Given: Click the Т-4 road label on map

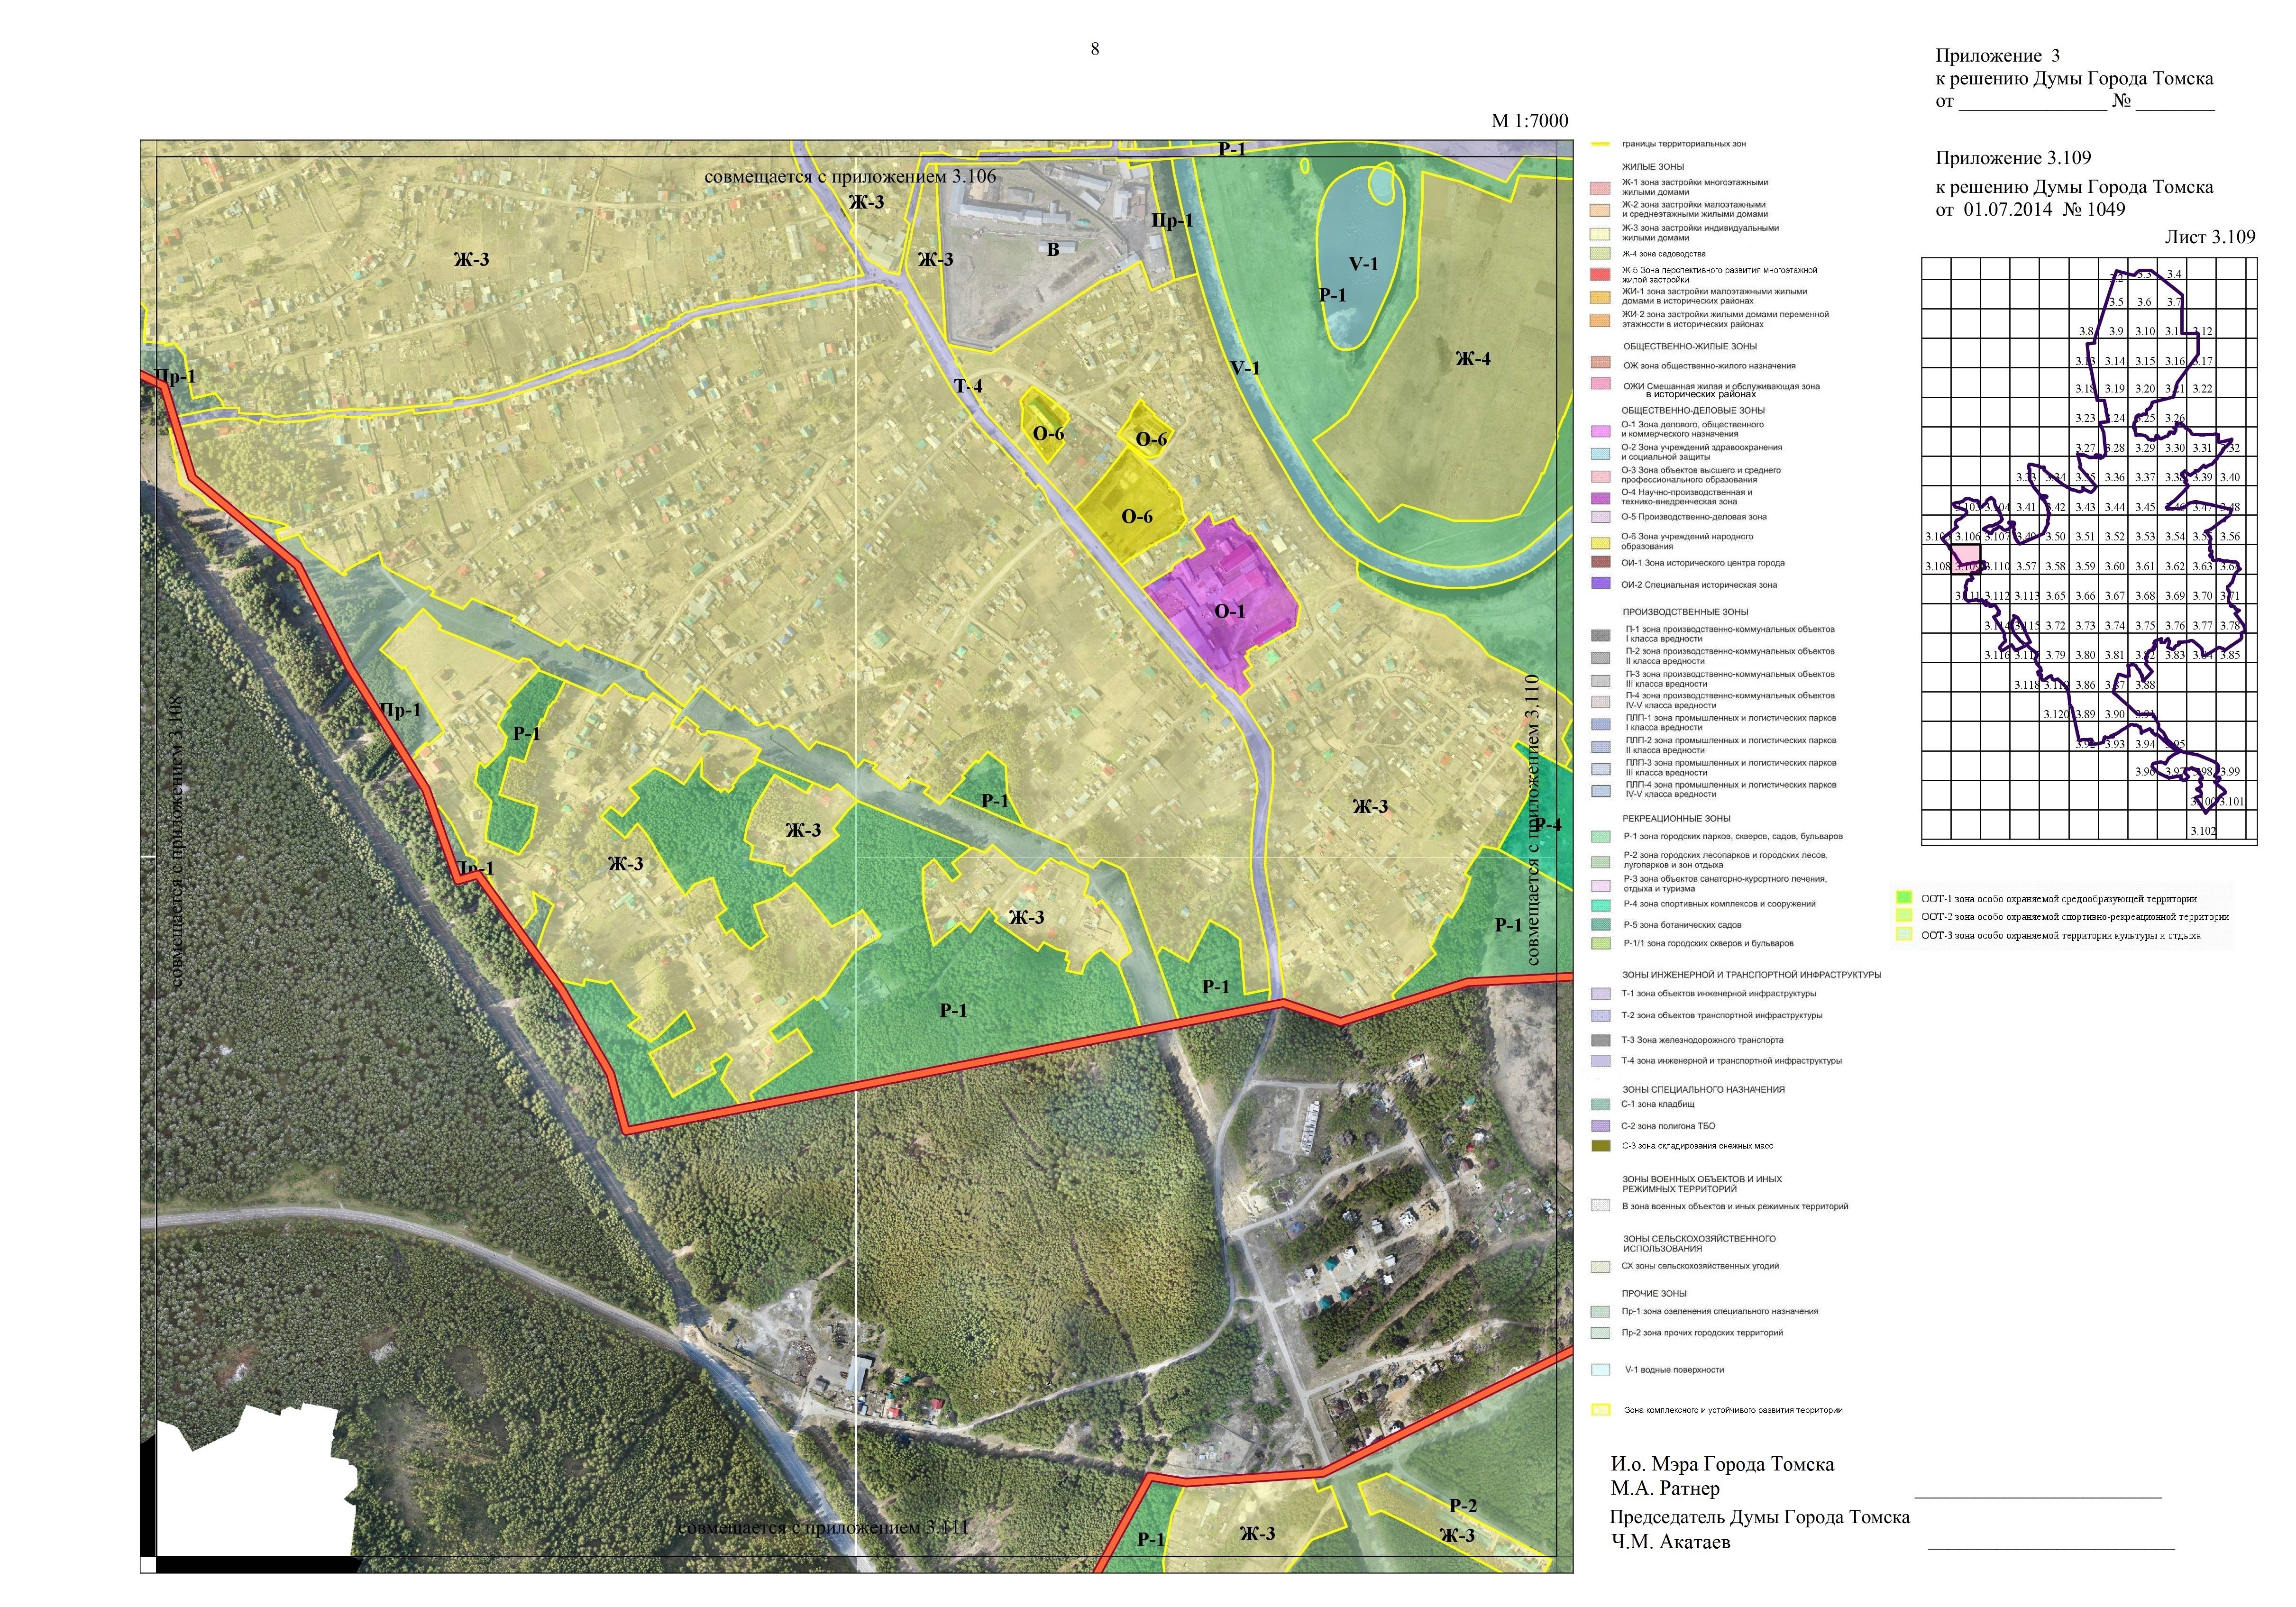Looking at the screenshot, I should (x=967, y=386).
